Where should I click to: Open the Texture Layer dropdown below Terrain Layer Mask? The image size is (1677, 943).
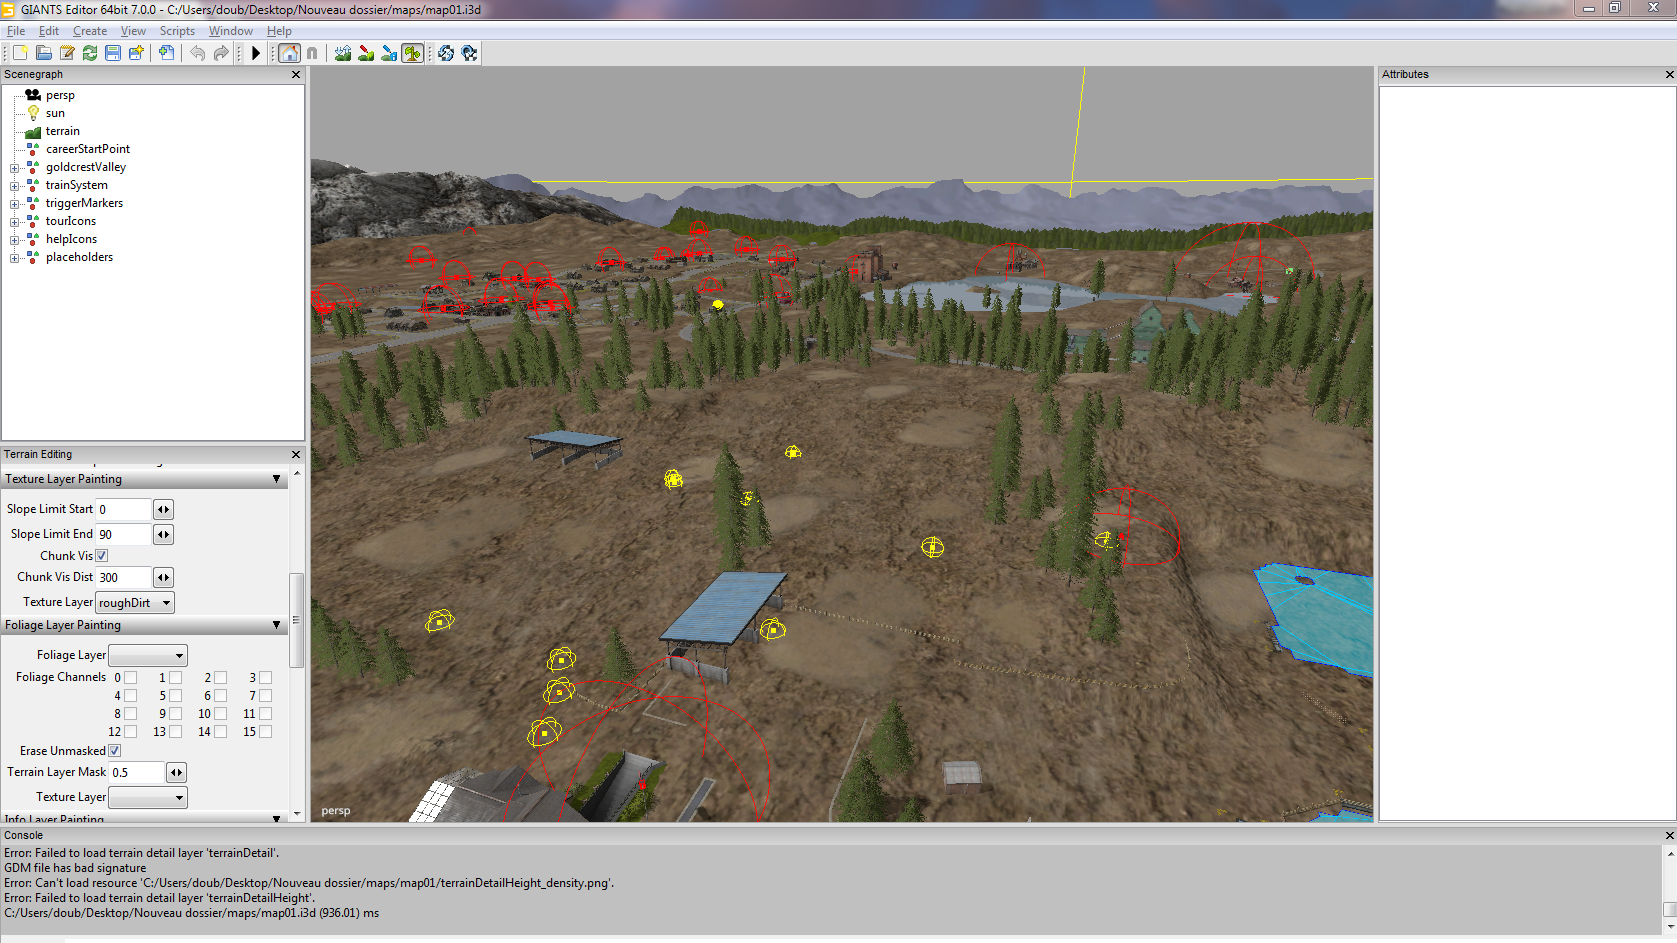tap(148, 797)
